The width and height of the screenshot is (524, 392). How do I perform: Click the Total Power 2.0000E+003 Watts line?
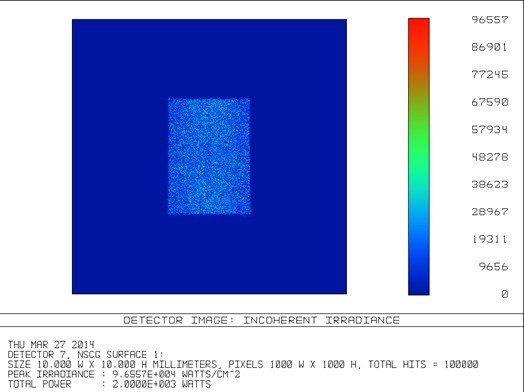pyautogui.click(x=109, y=384)
